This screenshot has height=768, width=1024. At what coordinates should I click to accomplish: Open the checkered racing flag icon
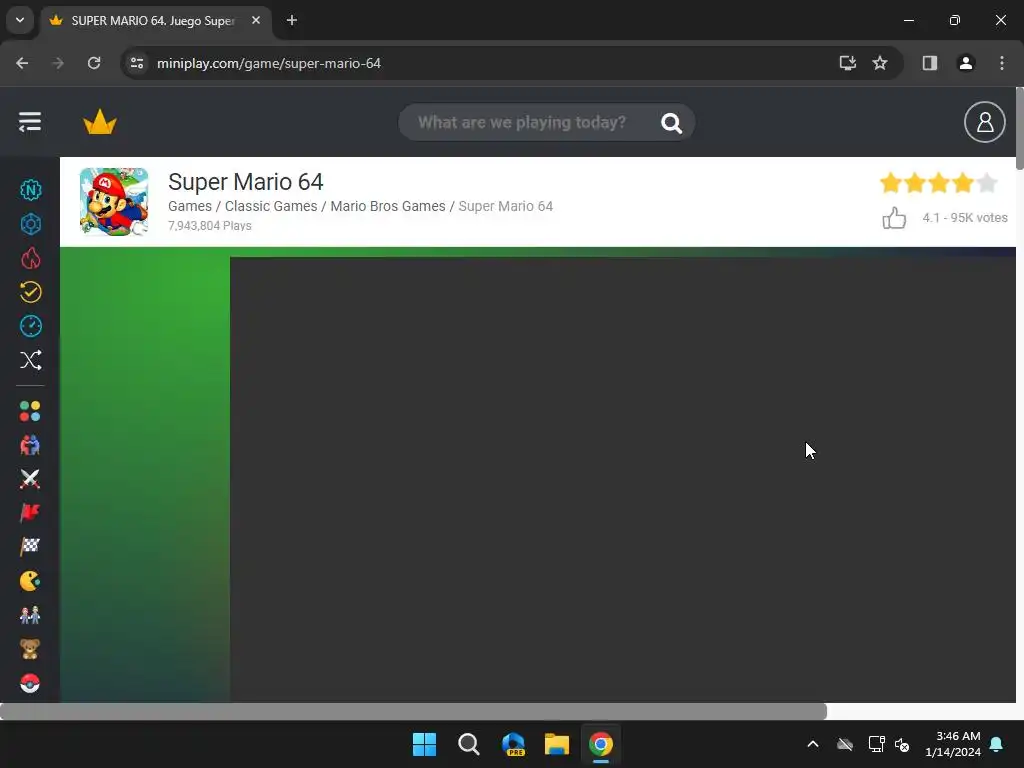pos(30,547)
